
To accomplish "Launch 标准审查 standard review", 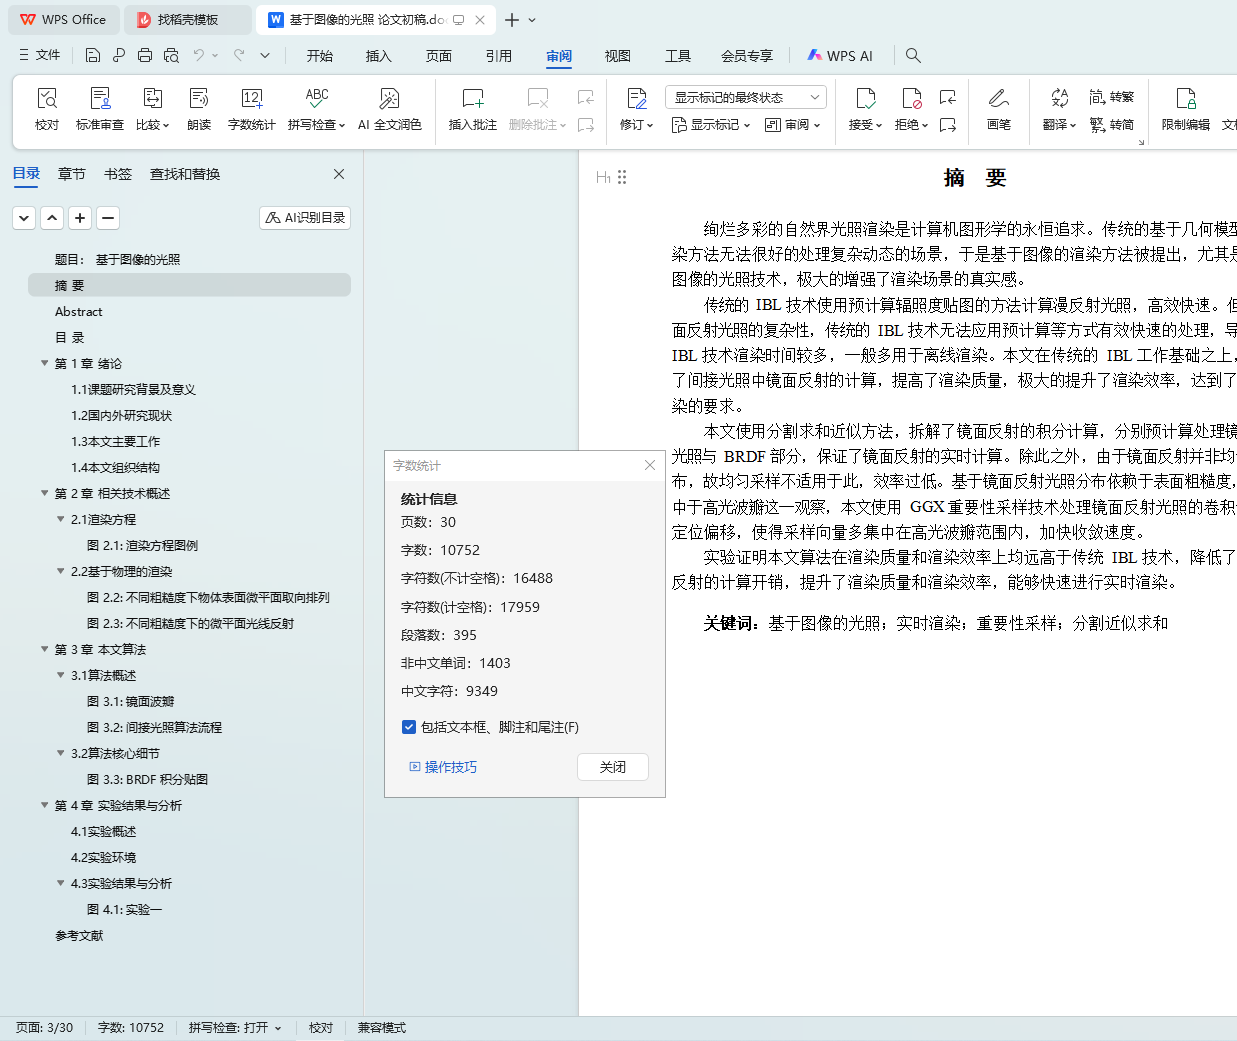I will pos(100,109).
